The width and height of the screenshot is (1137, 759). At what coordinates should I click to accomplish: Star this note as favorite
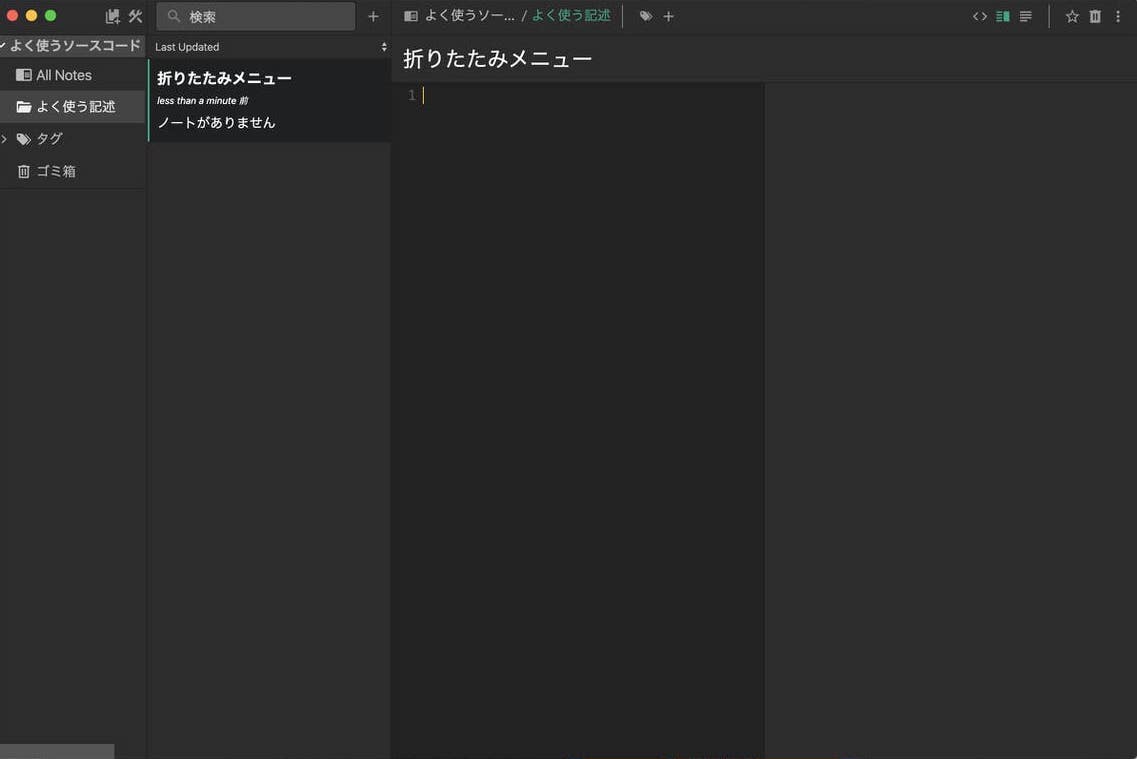pos(1072,16)
